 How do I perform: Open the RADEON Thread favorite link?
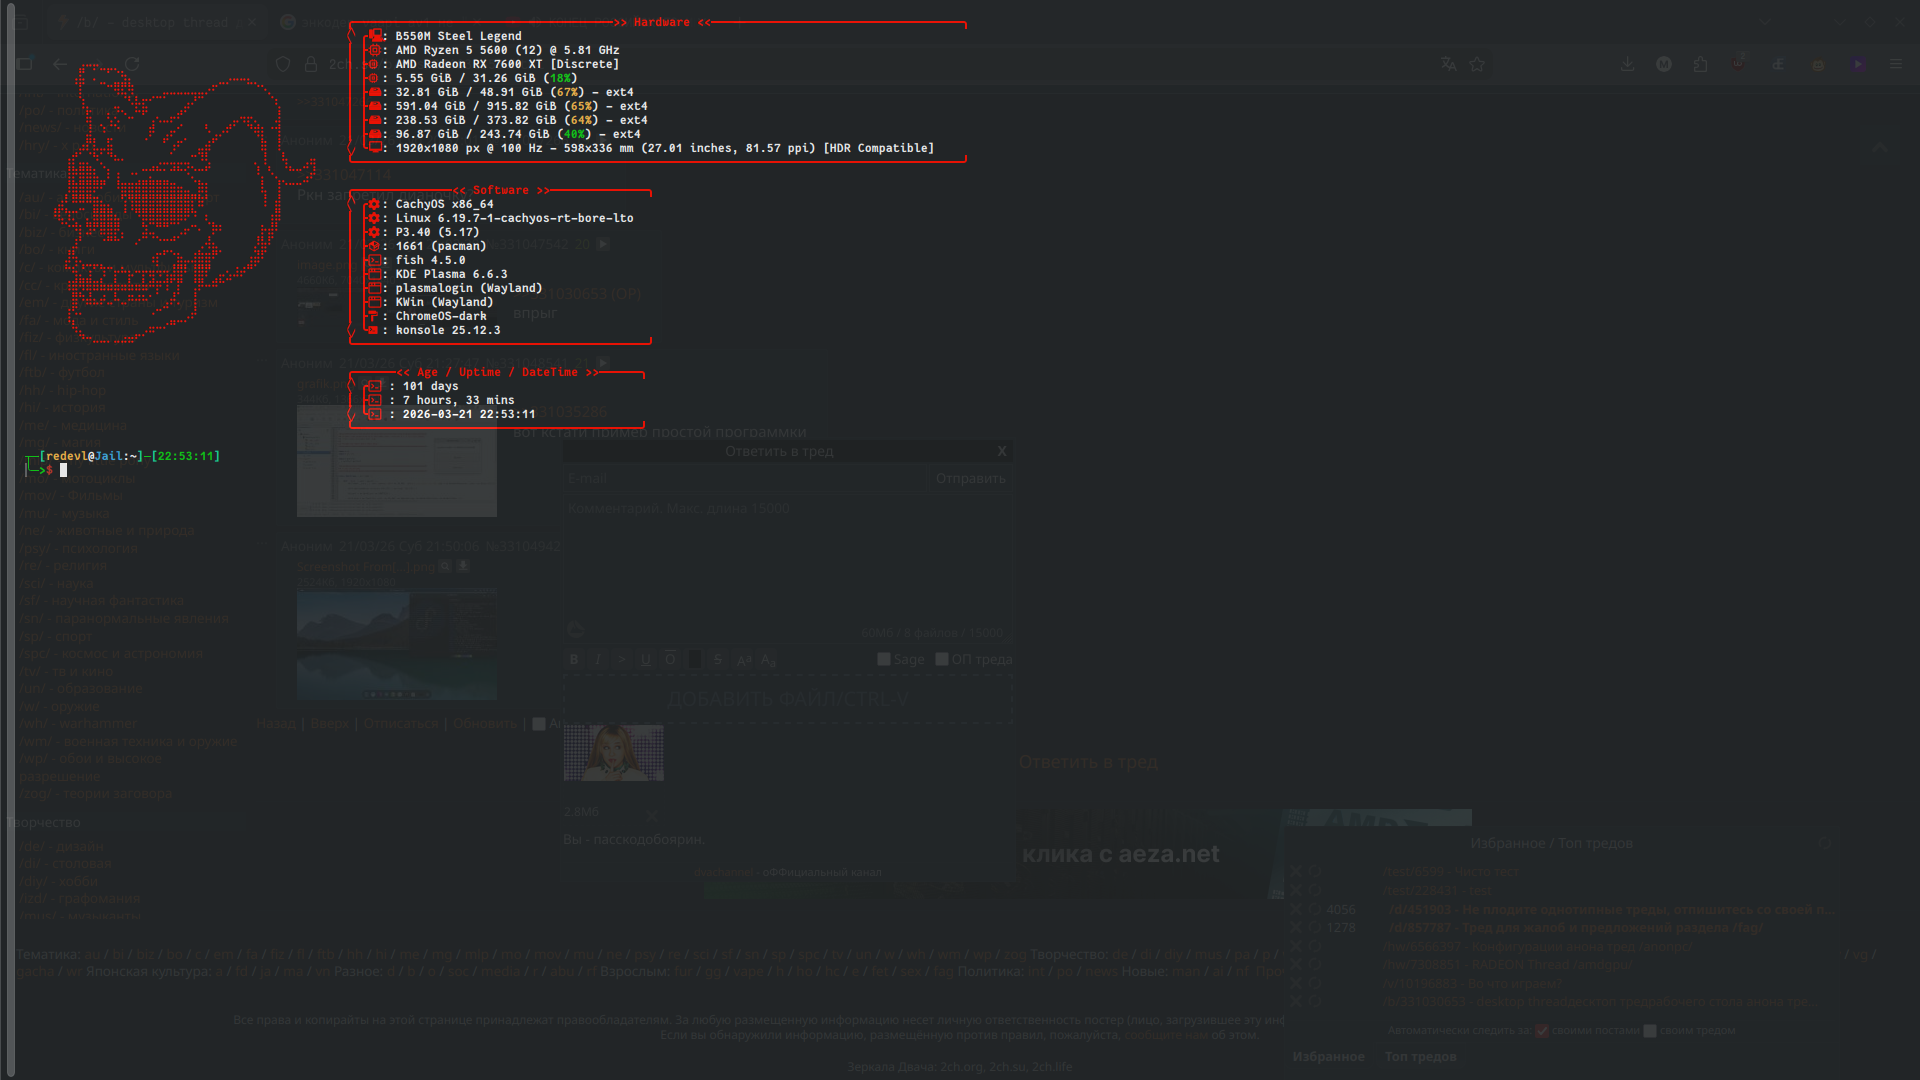[x=1507, y=965]
